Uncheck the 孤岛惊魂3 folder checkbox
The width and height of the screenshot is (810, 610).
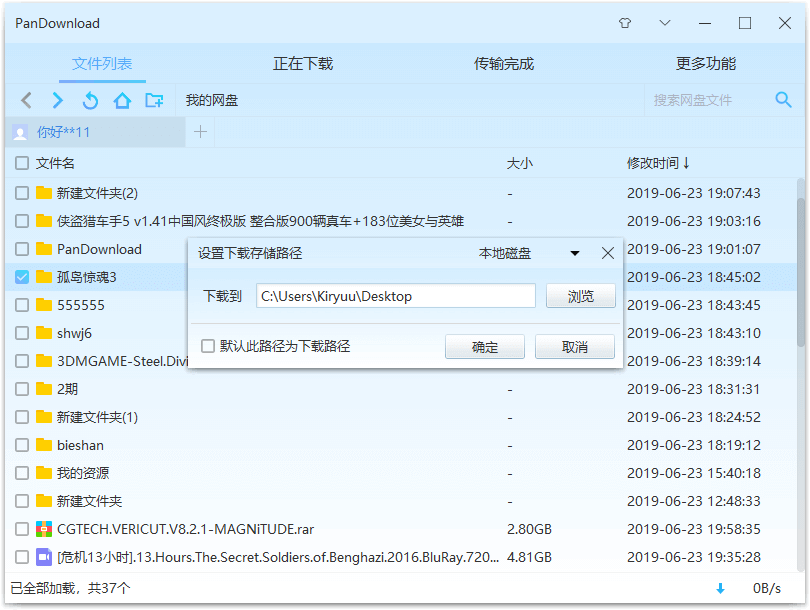[x=22, y=277]
